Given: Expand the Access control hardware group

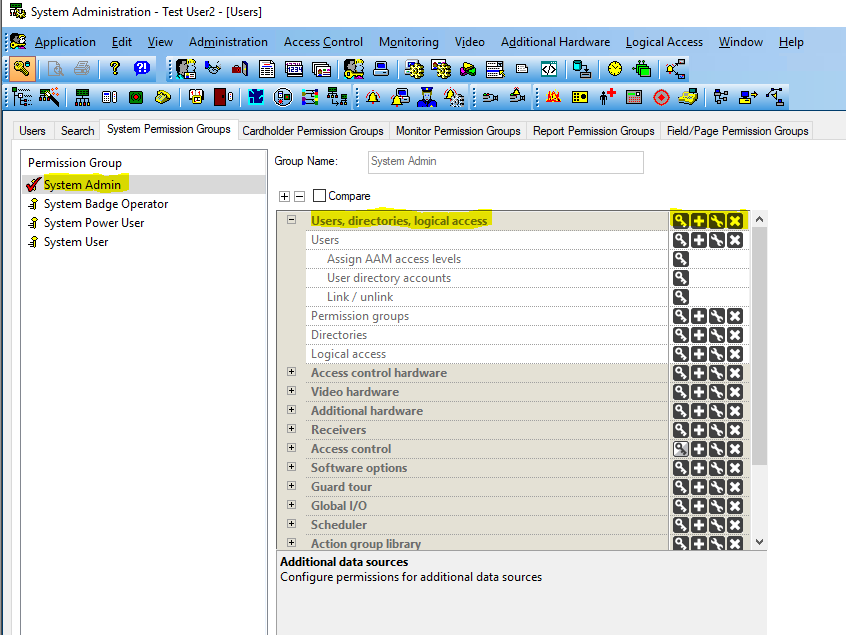Looking at the screenshot, I should 291,372.
